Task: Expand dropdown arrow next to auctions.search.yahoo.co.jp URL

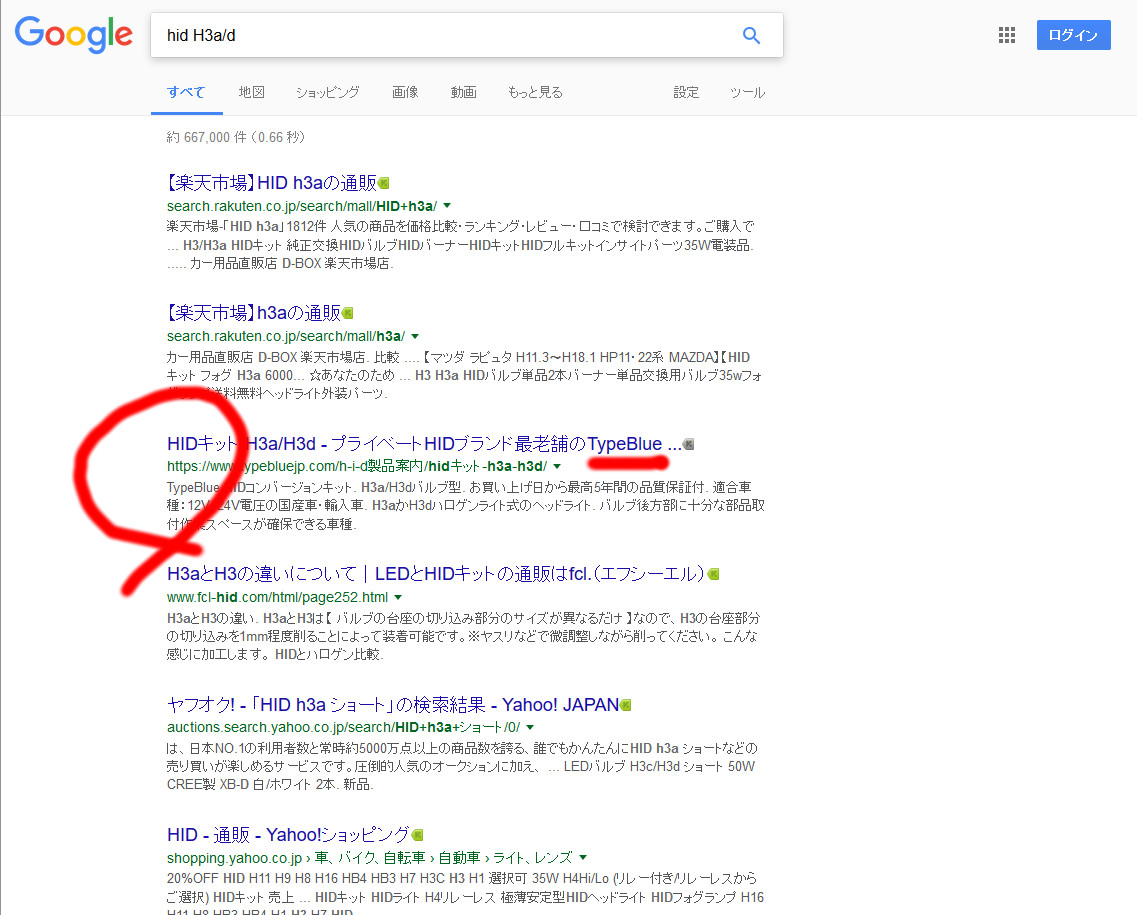Action: click(x=530, y=727)
